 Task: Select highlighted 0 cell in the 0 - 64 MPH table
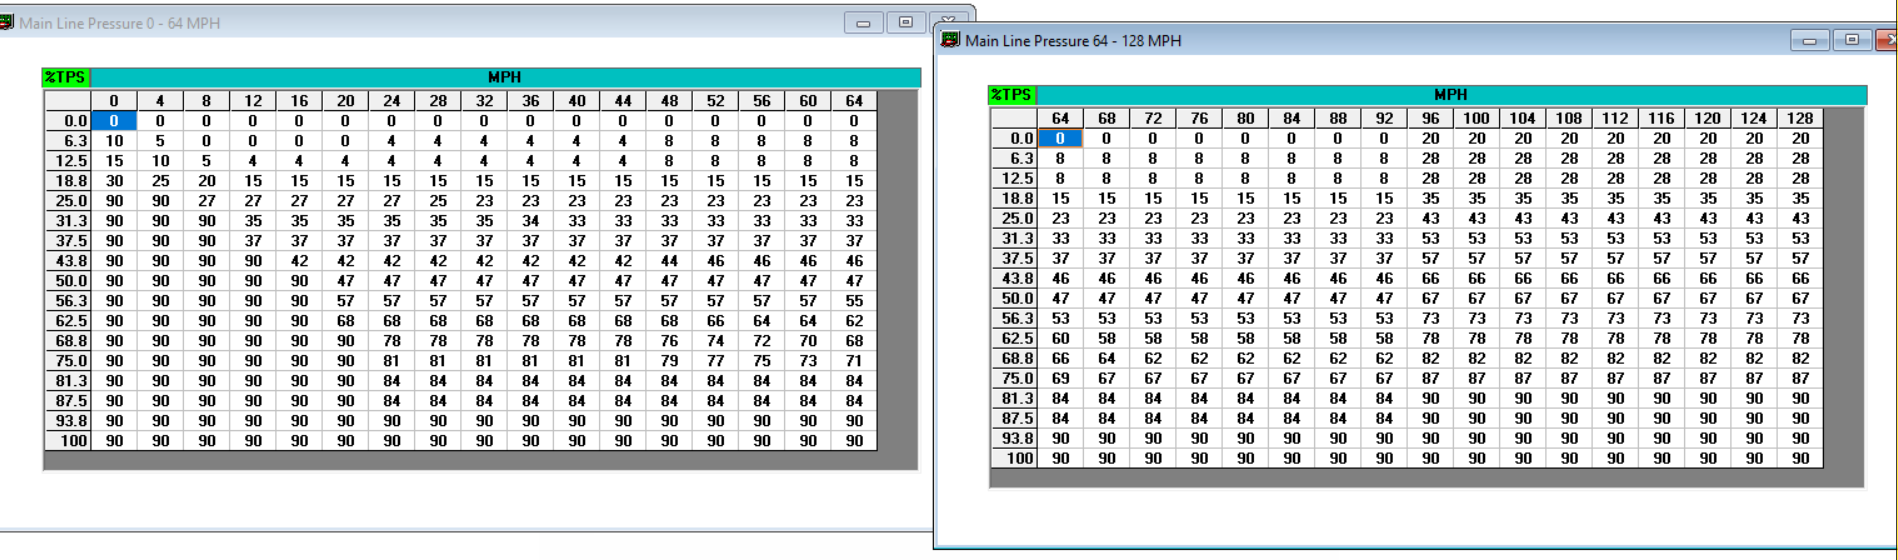click(x=114, y=121)
